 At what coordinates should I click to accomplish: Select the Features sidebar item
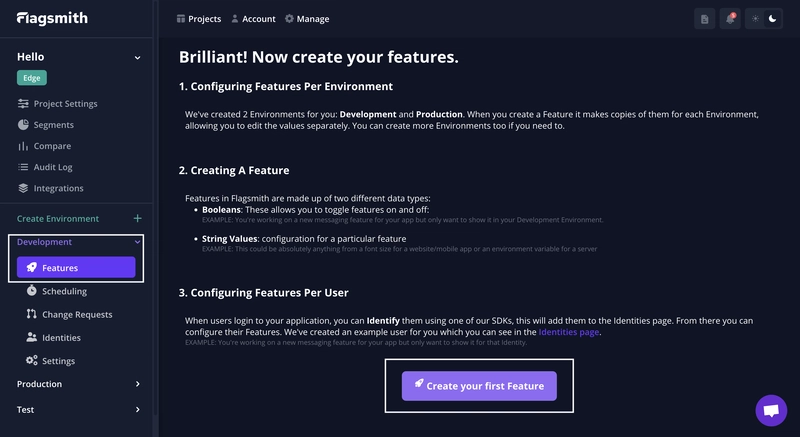pos(76,267)
